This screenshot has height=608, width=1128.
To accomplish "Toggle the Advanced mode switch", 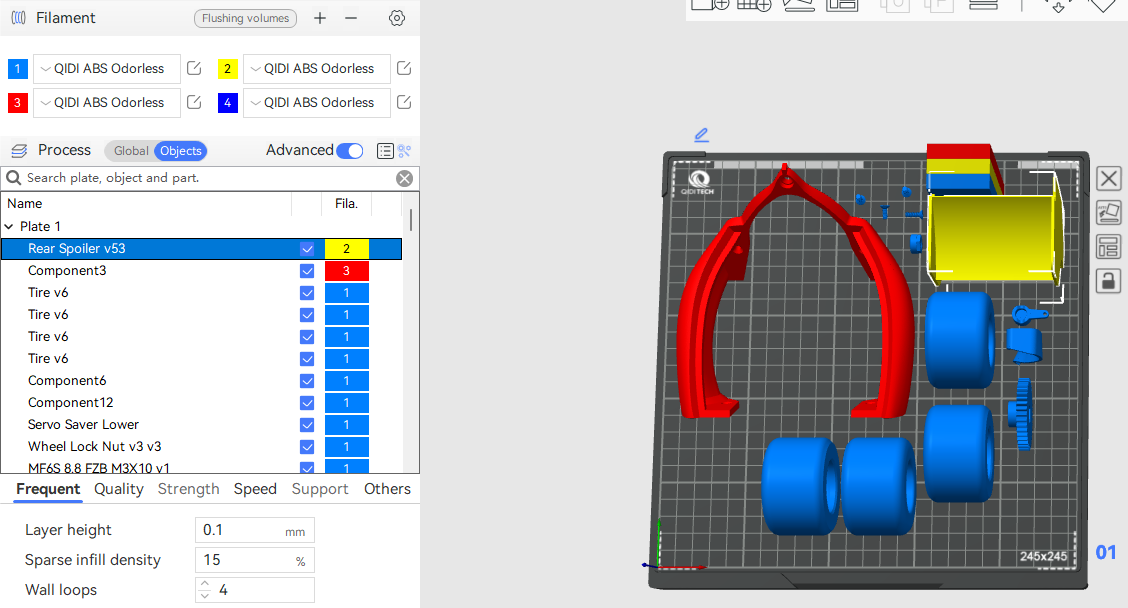I will (x=349, y=151).
